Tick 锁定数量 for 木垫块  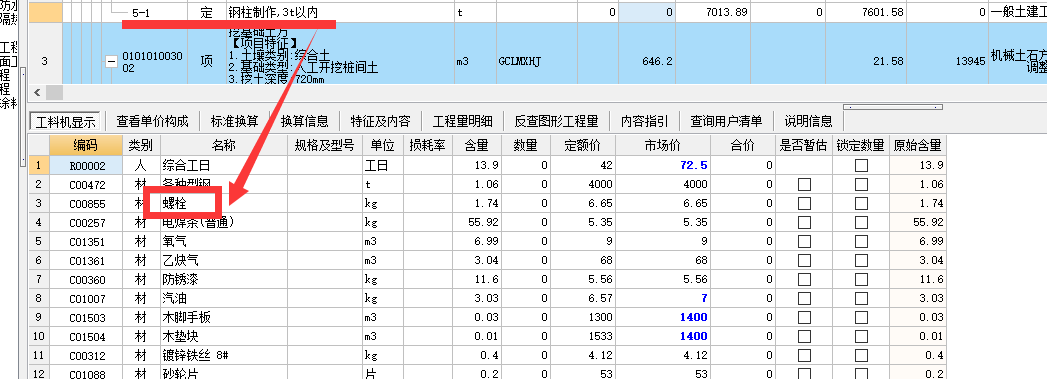[x=861, y=336]
